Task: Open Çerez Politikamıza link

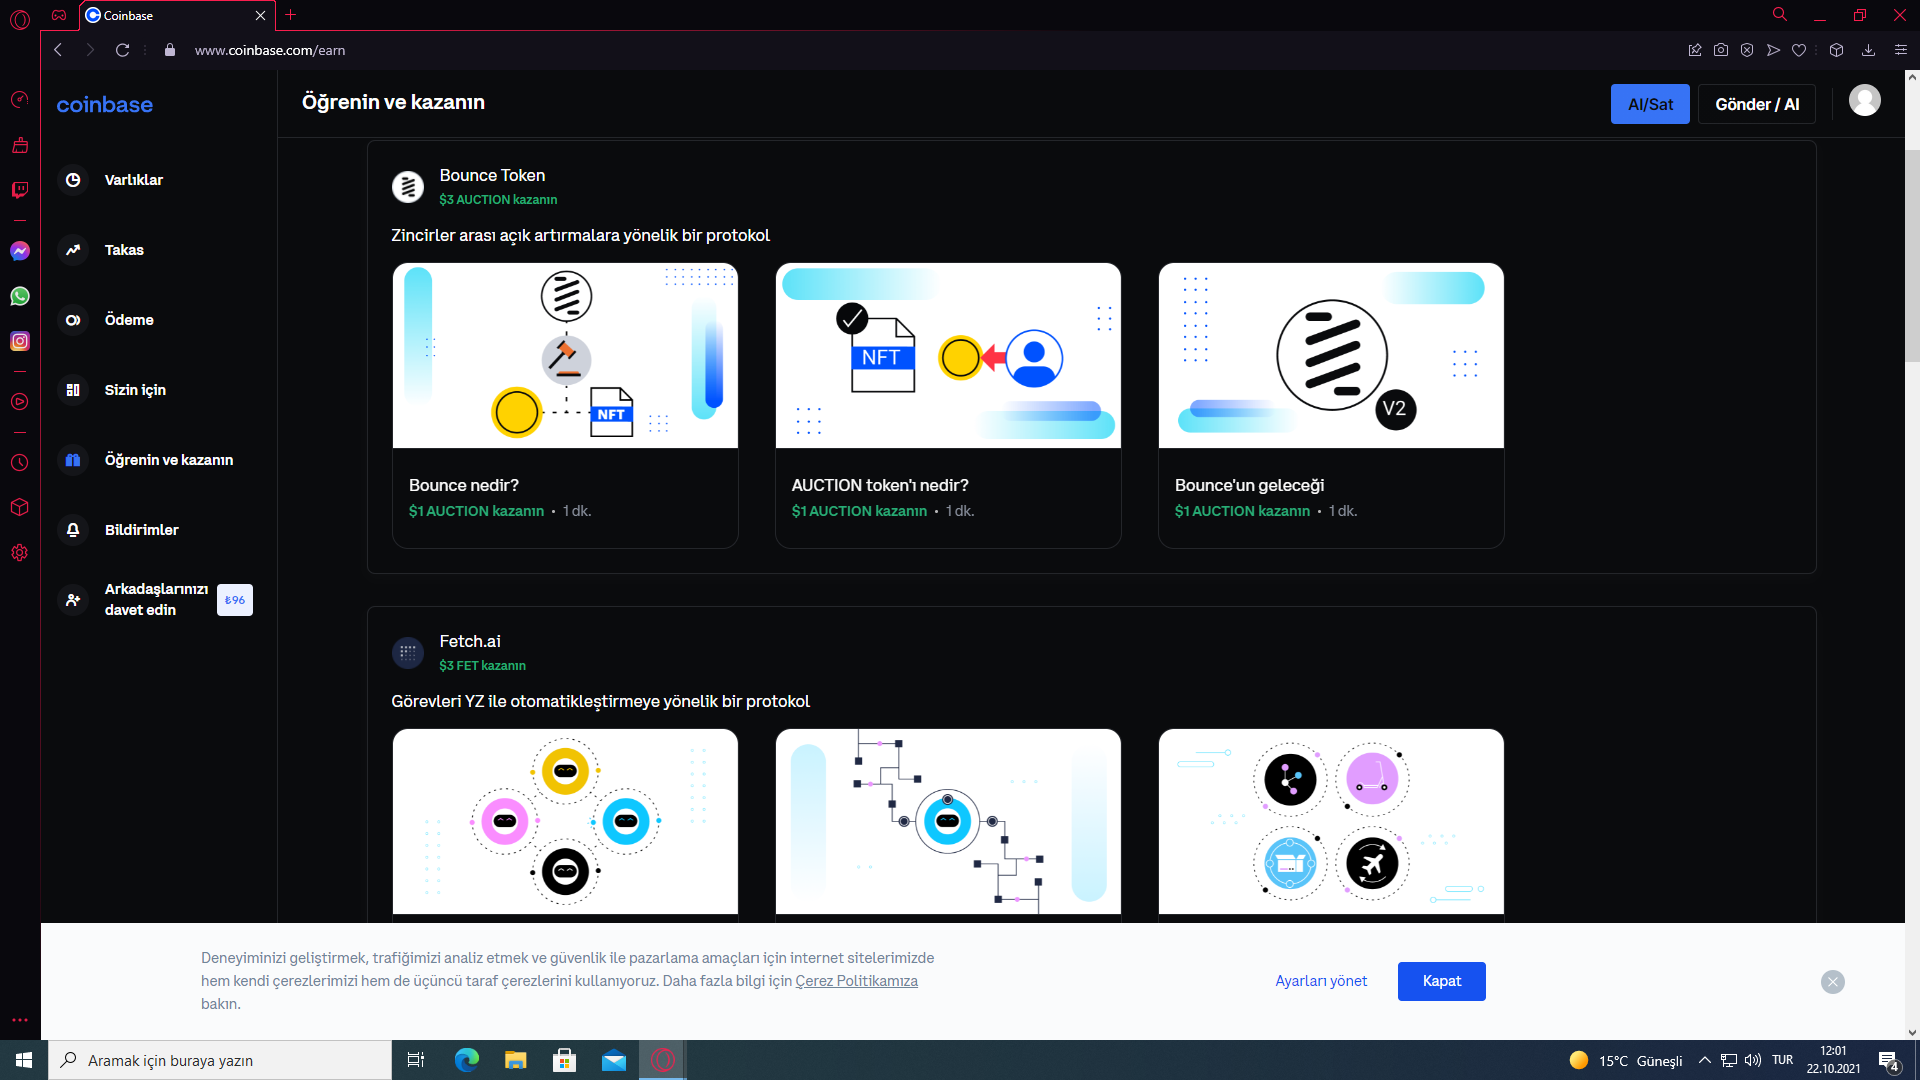Action: [x=856, y=981]
